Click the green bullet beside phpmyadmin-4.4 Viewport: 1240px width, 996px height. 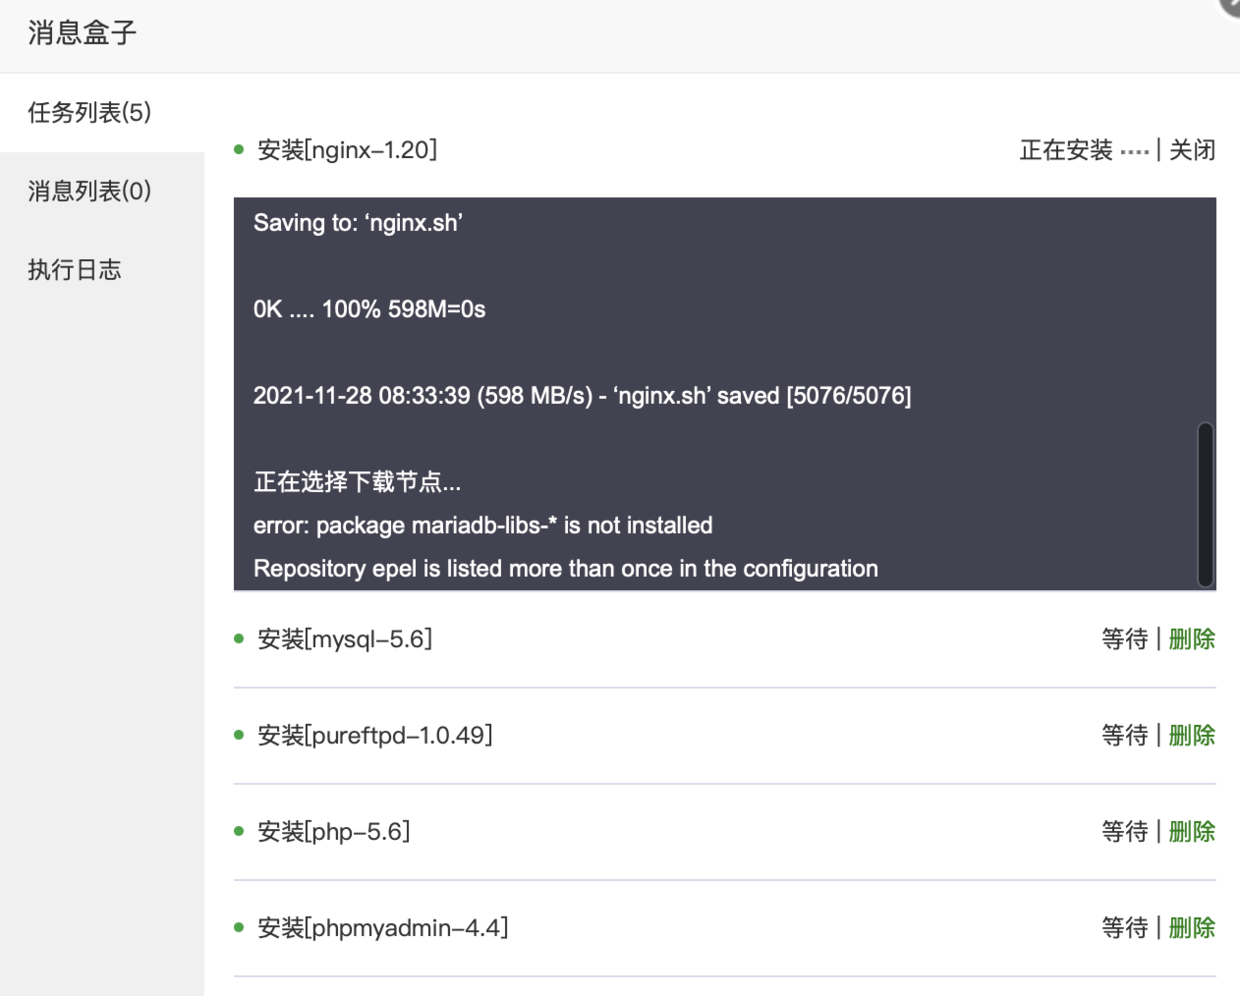(239, 928)
